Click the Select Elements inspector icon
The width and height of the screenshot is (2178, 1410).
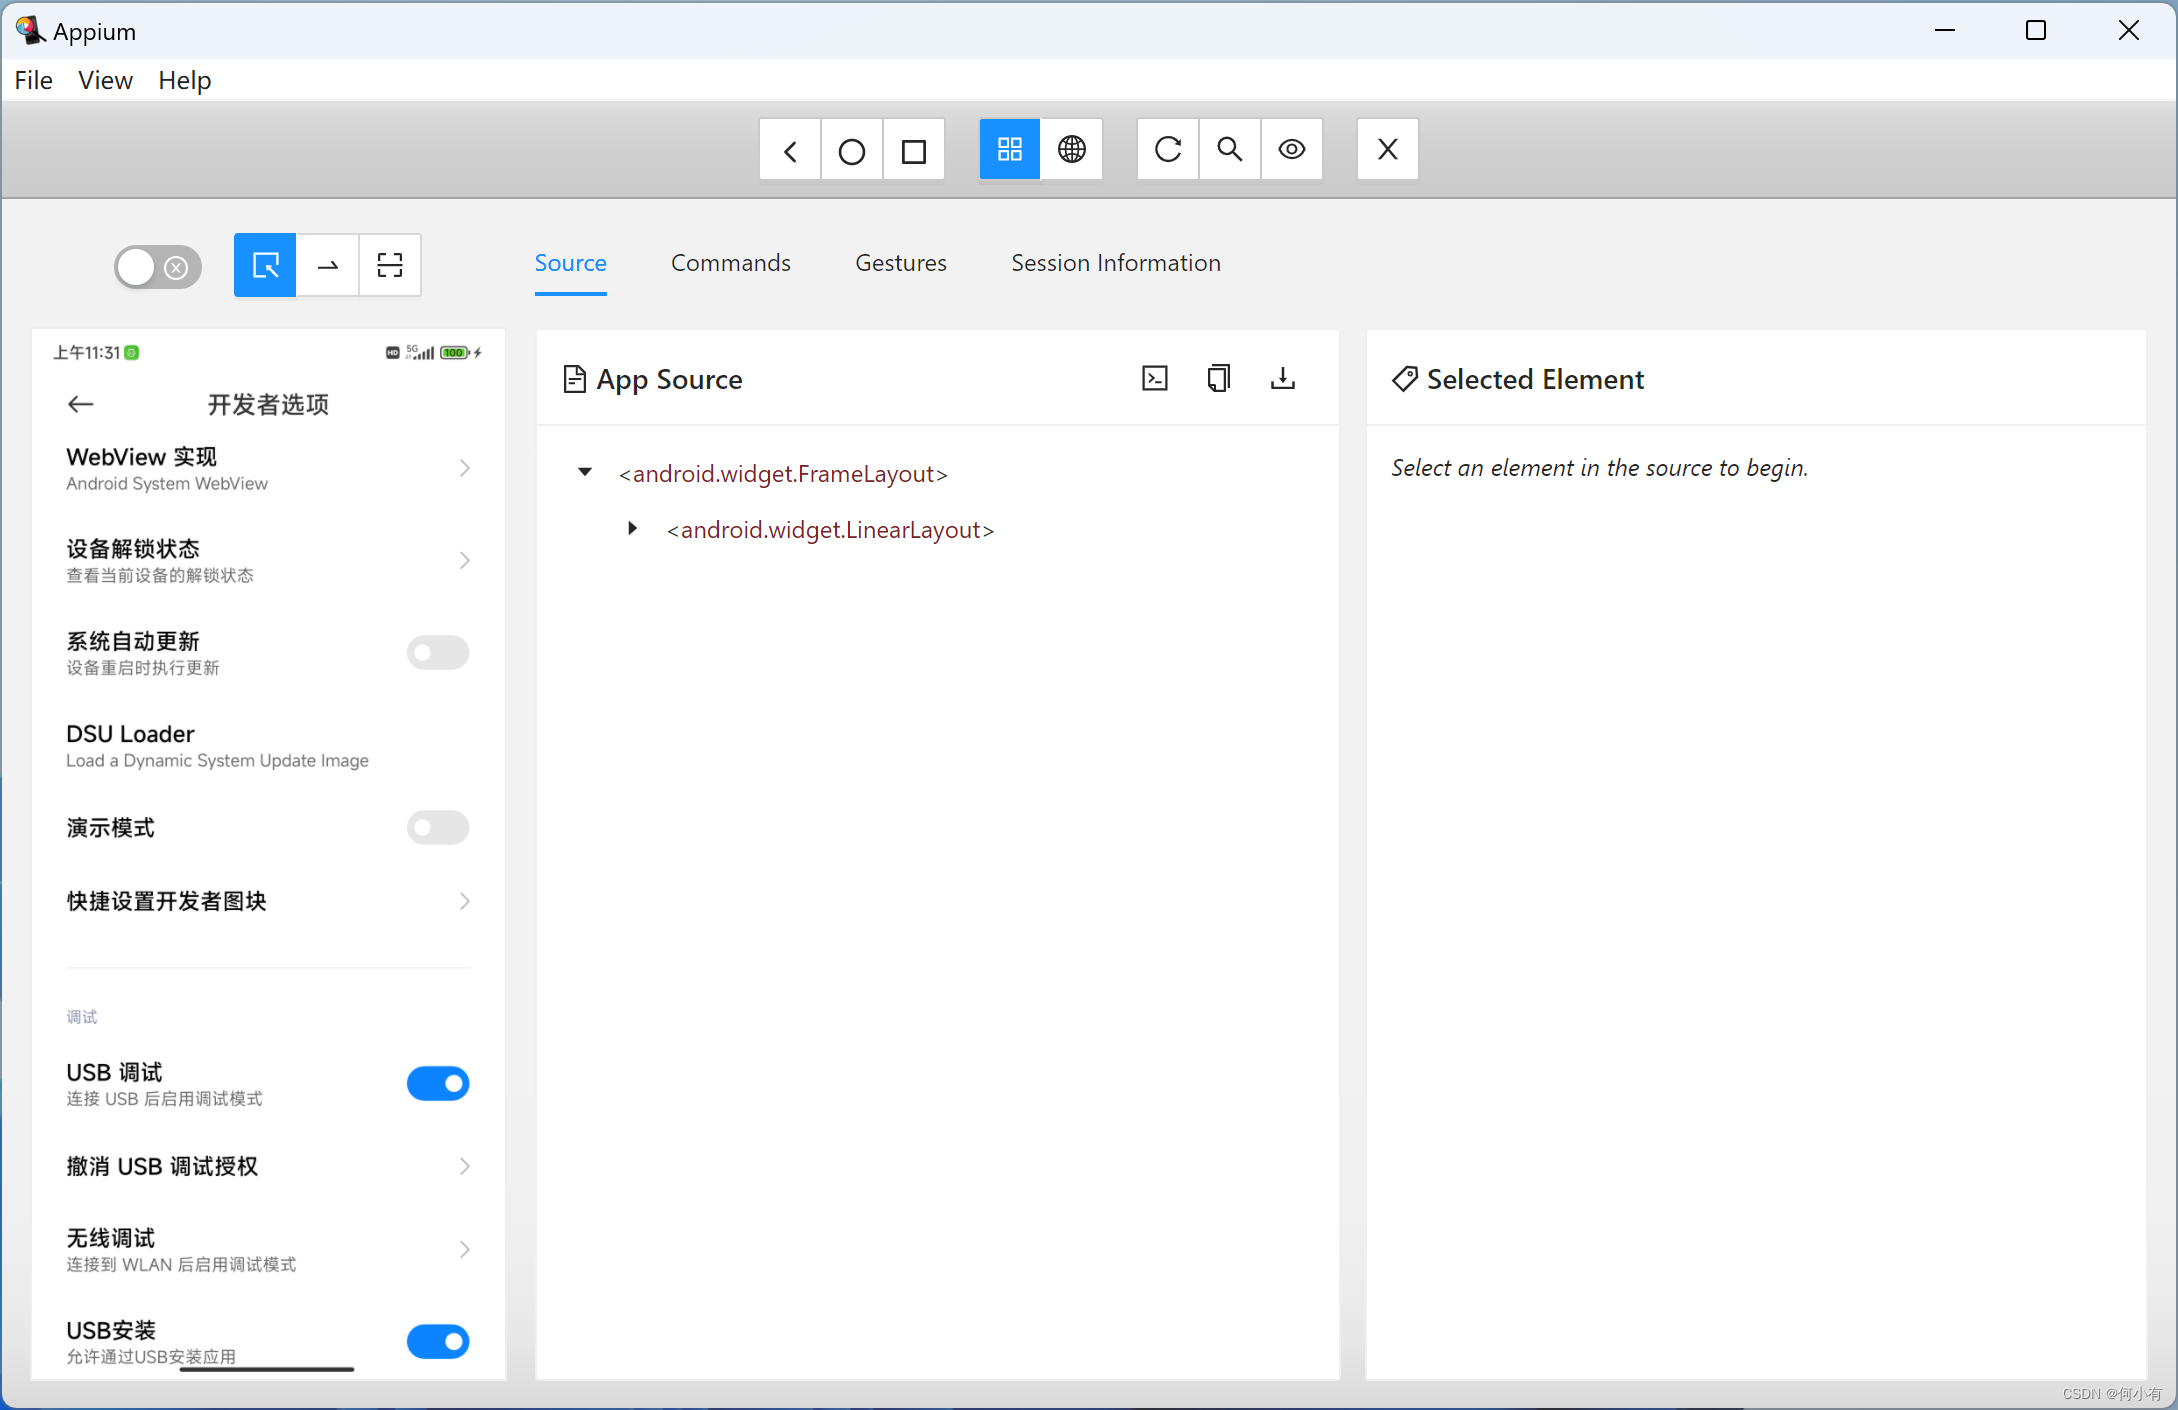click(265, 265)
